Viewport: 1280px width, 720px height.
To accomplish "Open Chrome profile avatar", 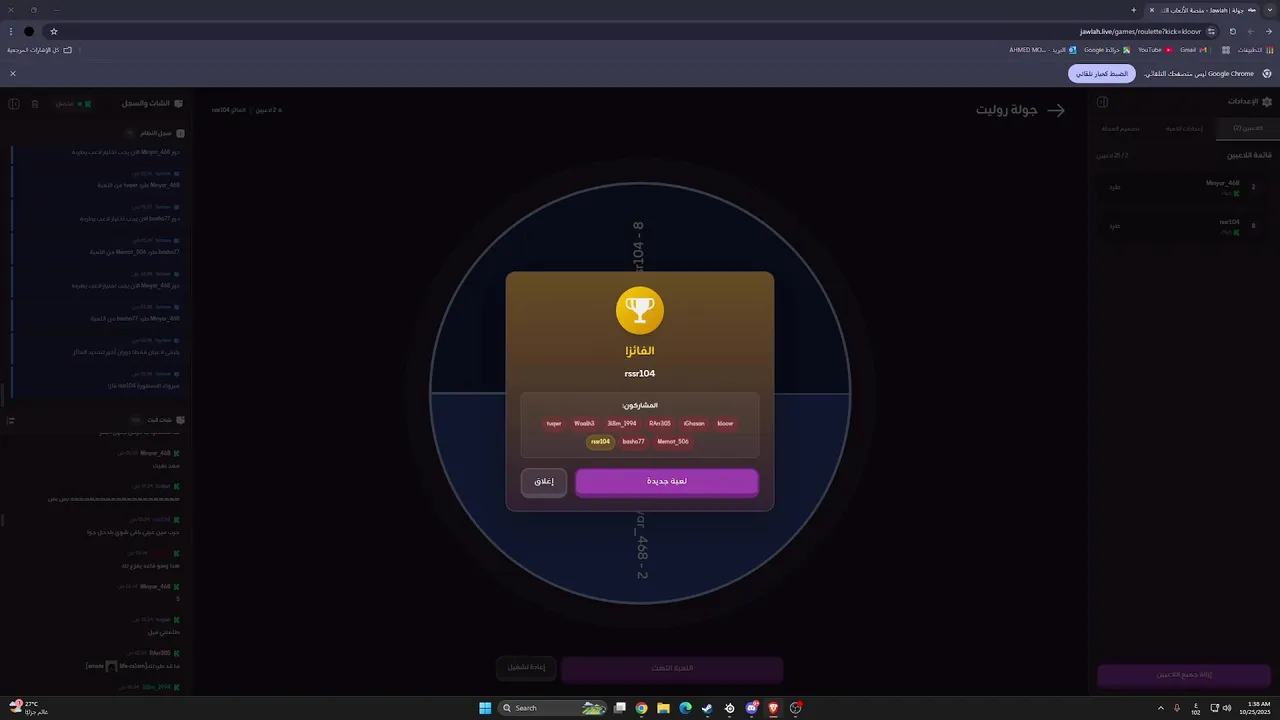I will pyautogui.click(x=29, y=31).
